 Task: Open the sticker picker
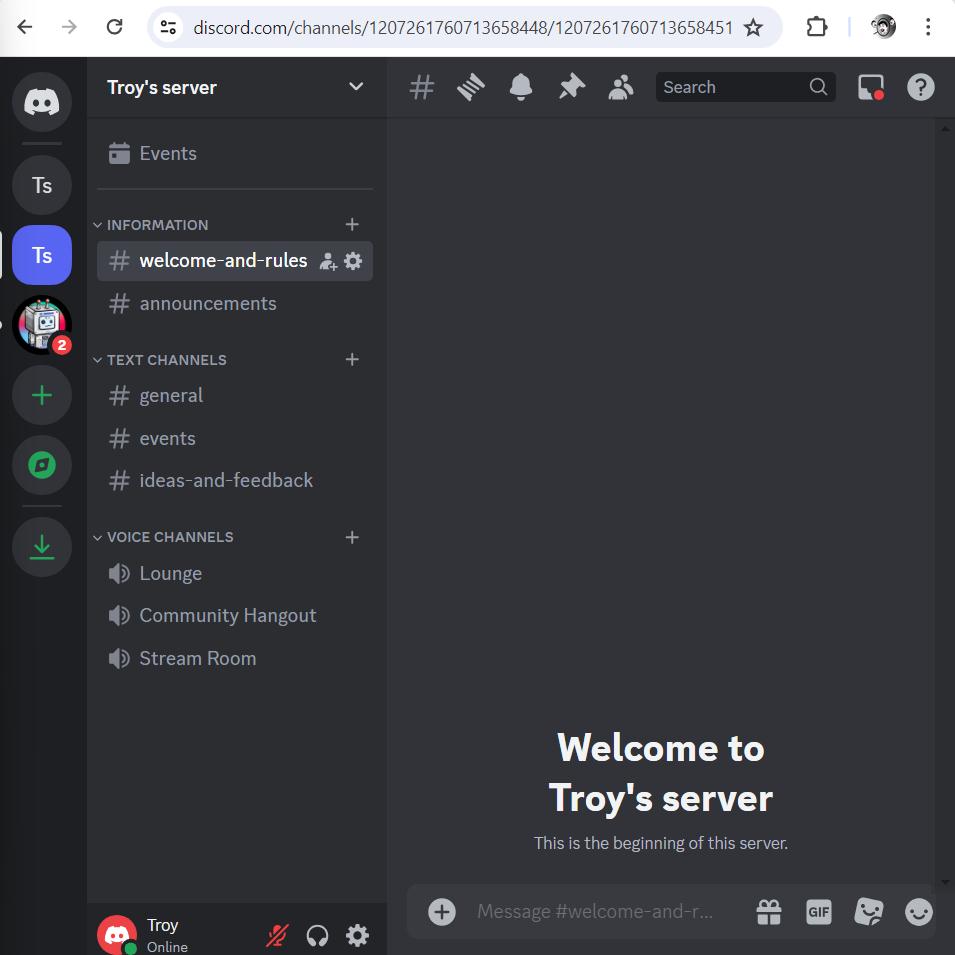tap(868, 911)
